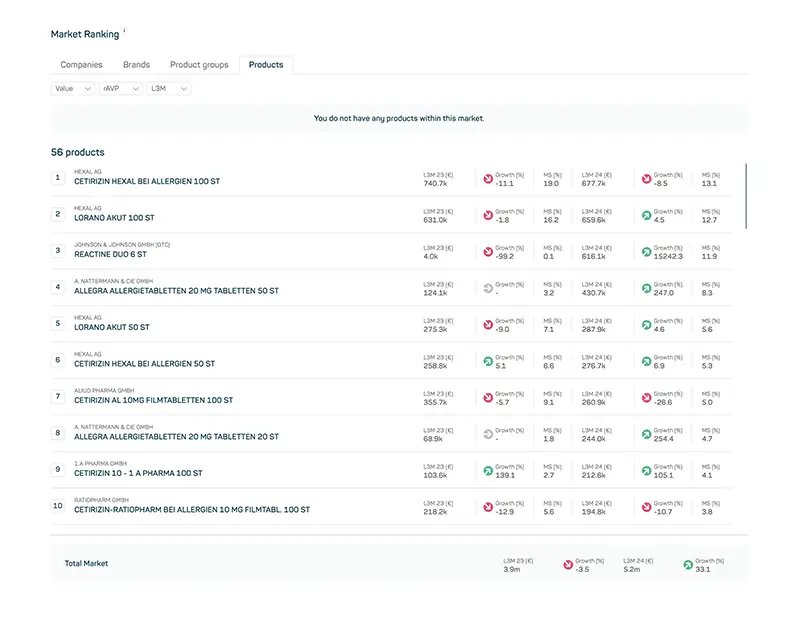This screenshot has width=800, height=624.
Task: Click green L3M 24 growth icon for LORANO AKUT 100 ST
Action: (x=646, y=215)
